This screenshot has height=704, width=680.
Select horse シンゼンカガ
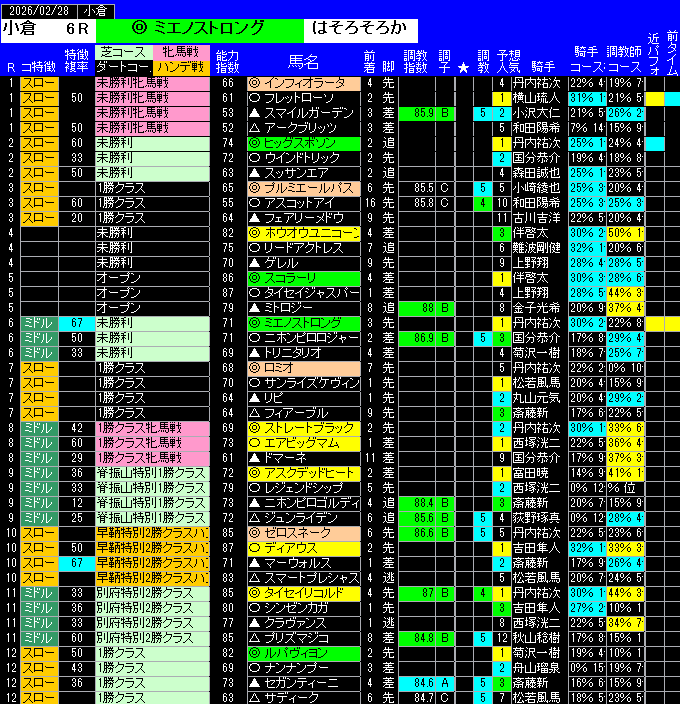tap(304, 608)
